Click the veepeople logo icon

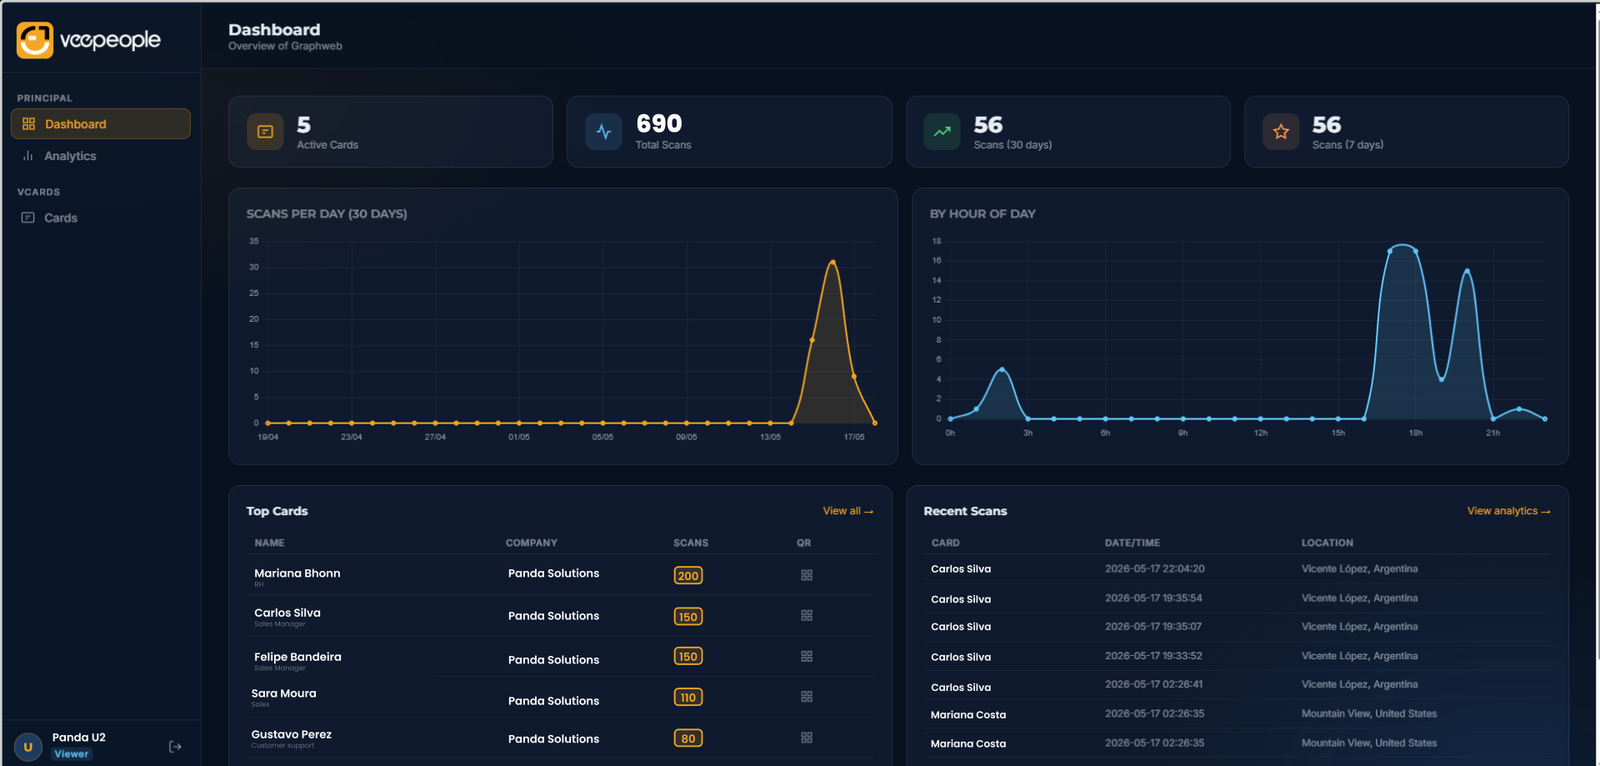[x=35, y=40]
